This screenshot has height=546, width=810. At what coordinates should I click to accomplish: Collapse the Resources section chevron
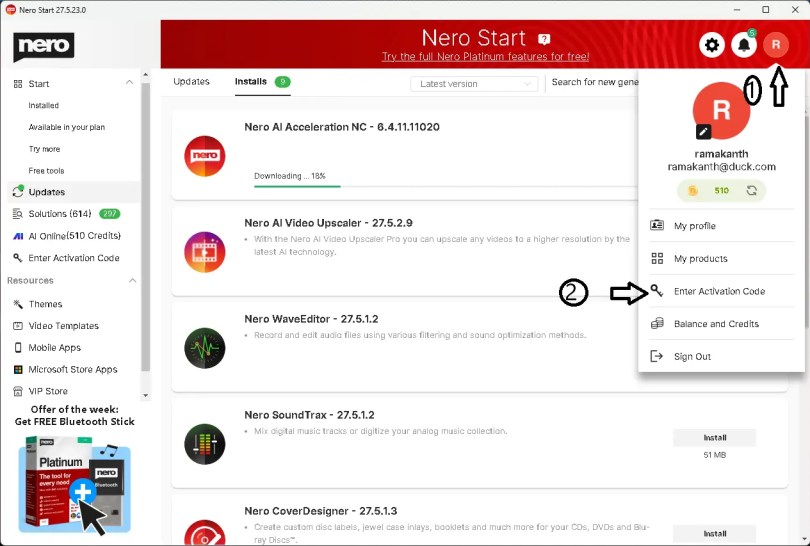click(x=132, y=280)
